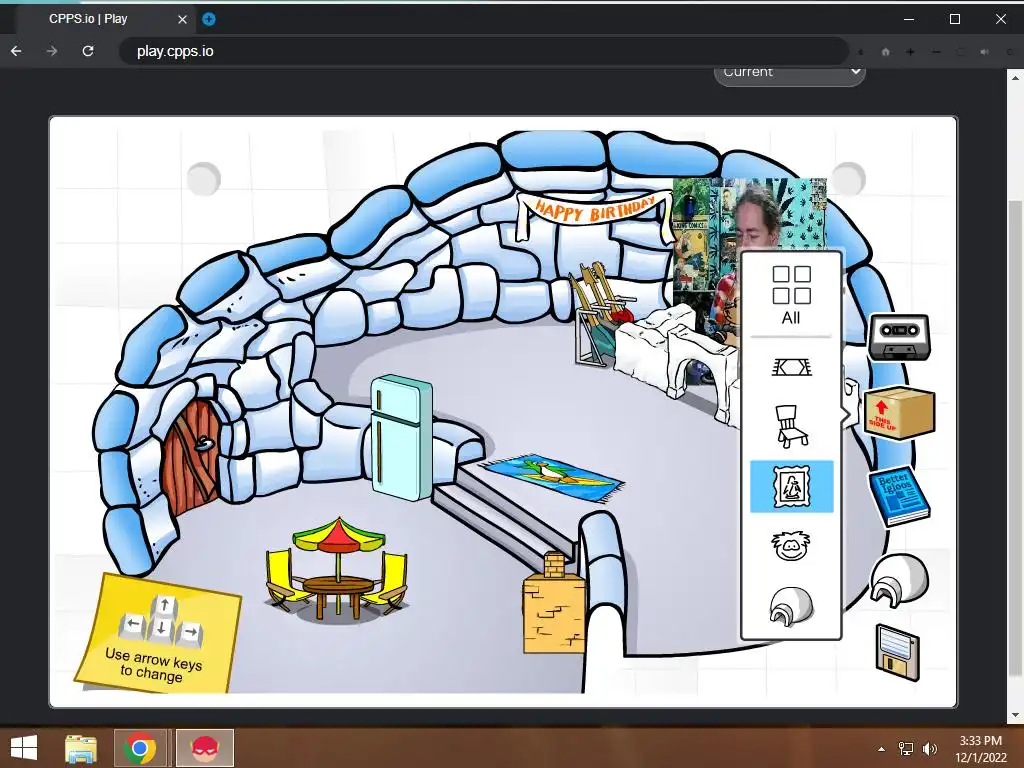Click the igloo upgrade icon on right edge
The width and height of the screenshot is (1024, 768).
click(899, 579)
